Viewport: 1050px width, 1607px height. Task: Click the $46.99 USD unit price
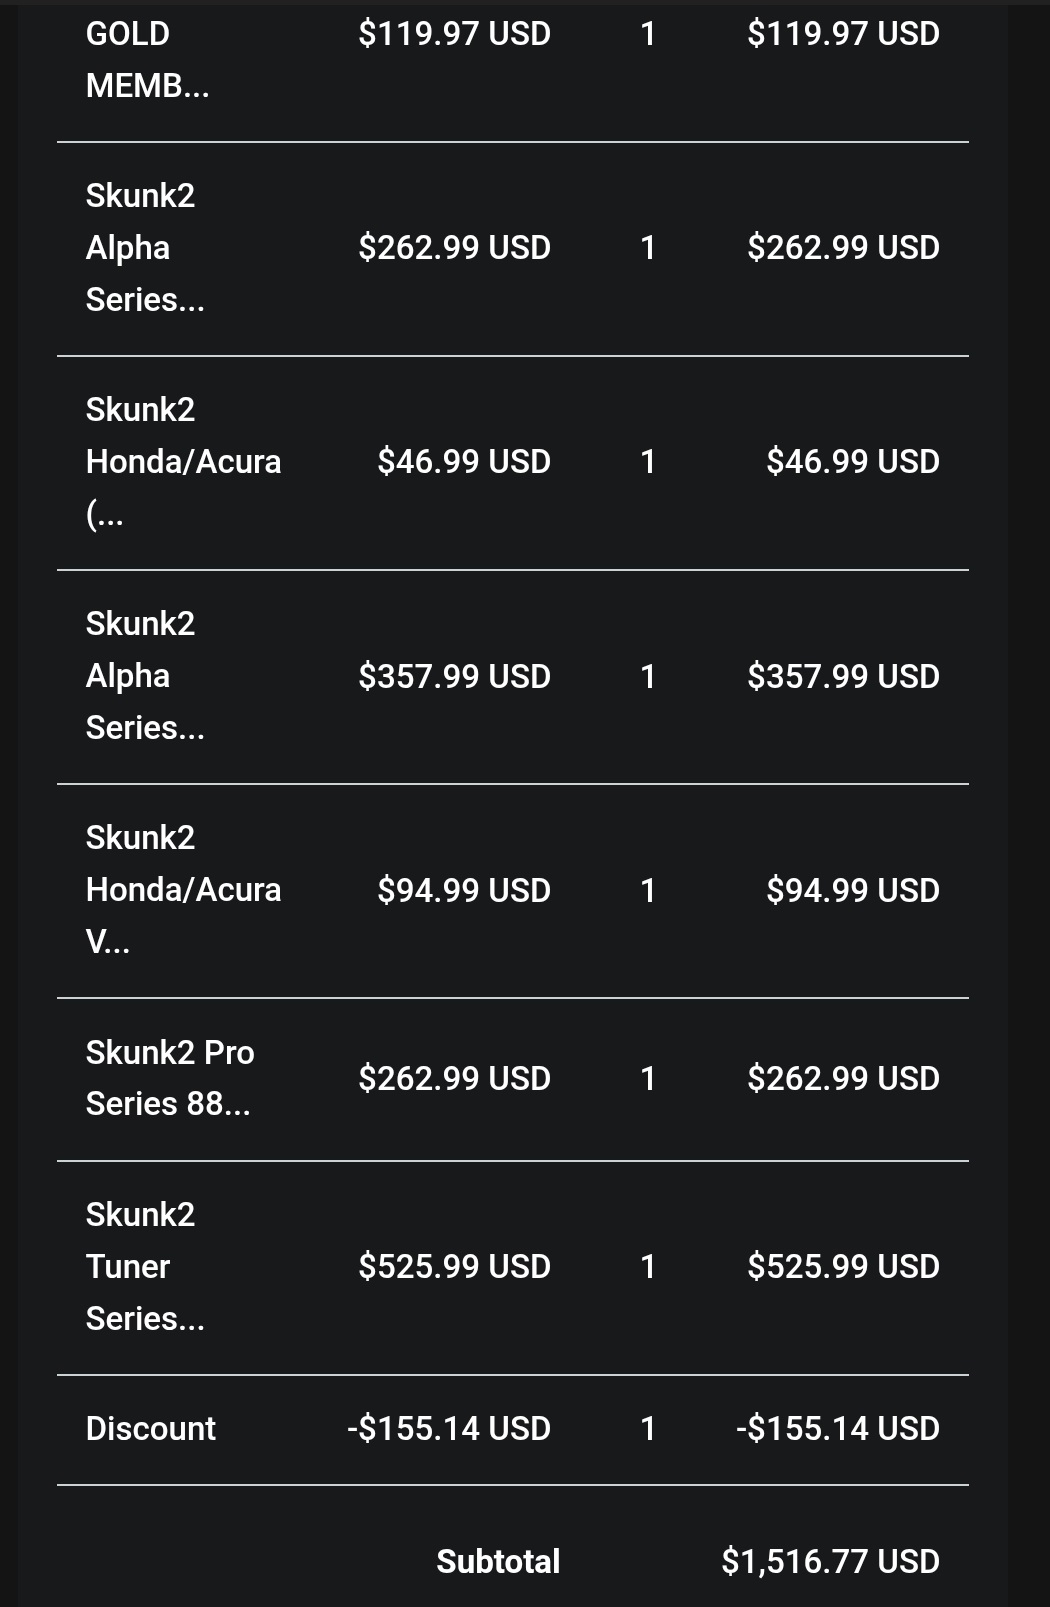coord(464,461)
